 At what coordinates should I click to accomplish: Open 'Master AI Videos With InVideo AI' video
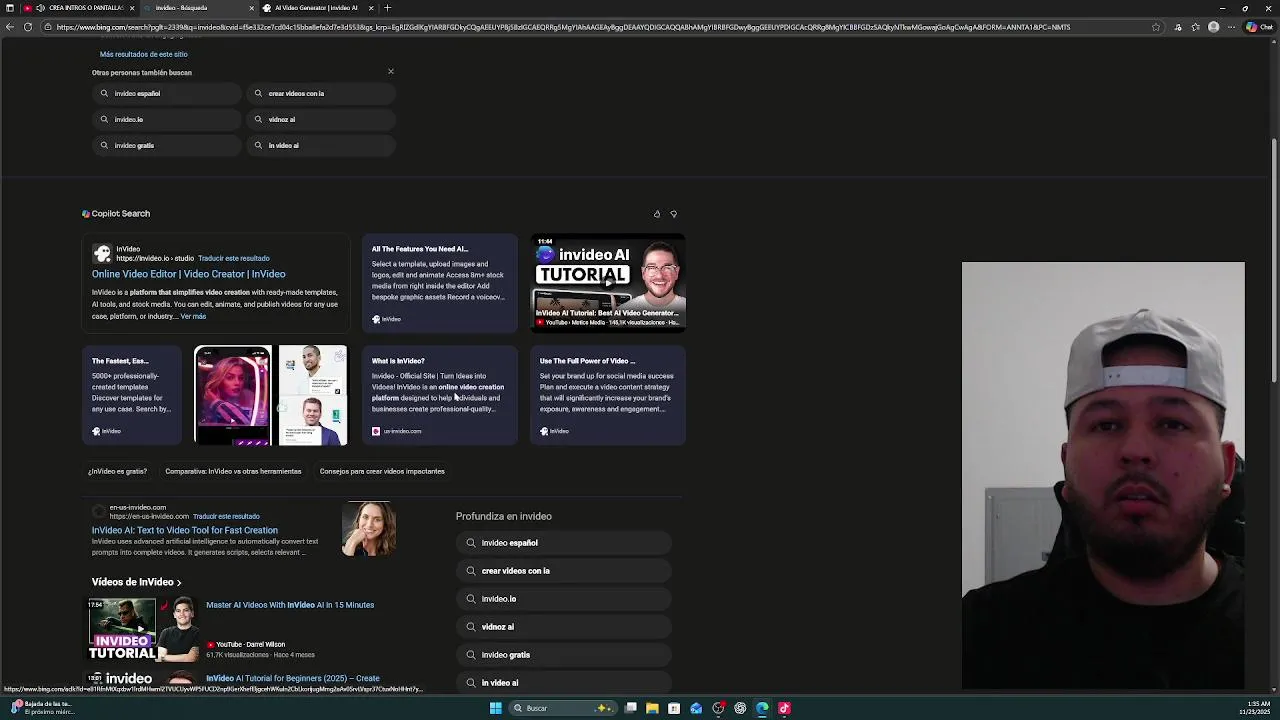tap(290, 605)
